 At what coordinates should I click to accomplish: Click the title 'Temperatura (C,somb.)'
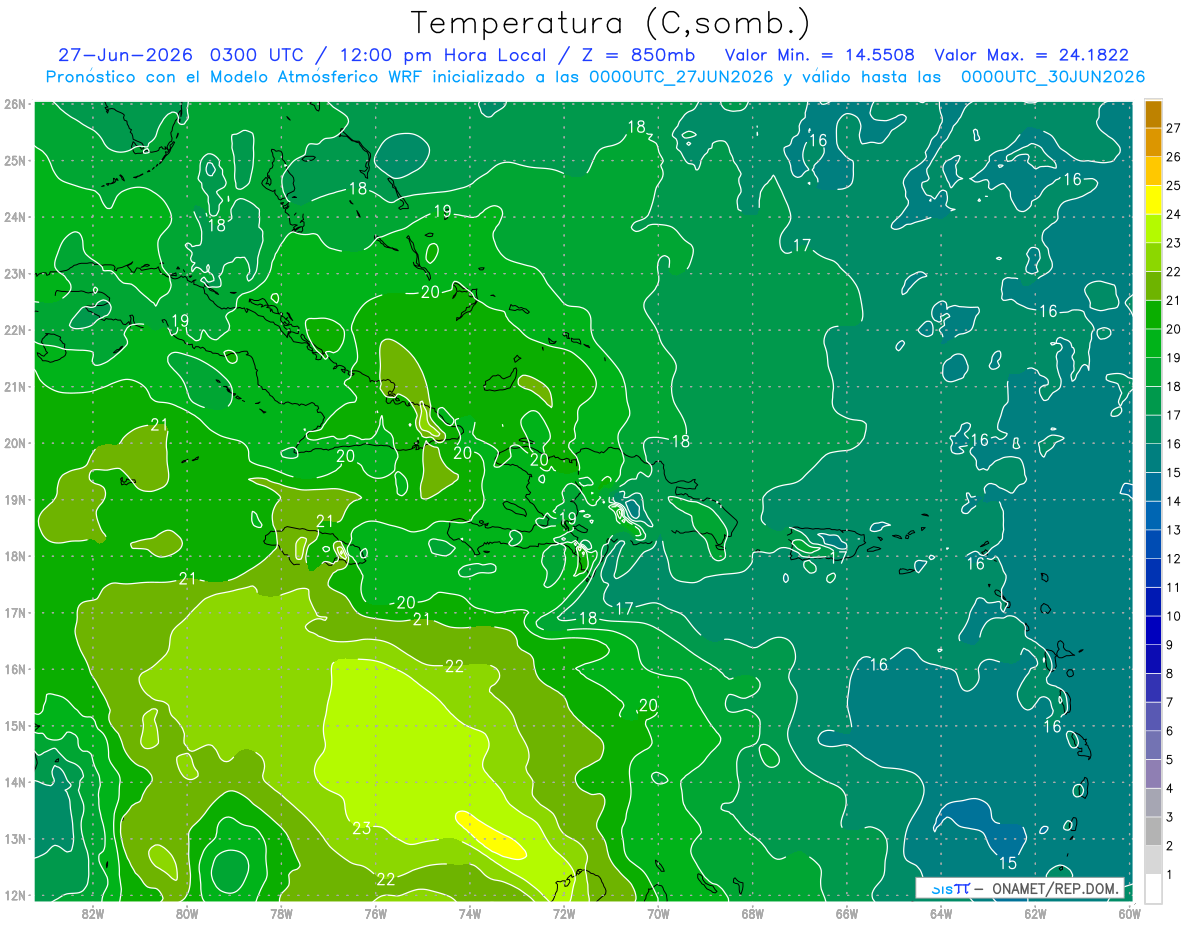pos(611,24)
